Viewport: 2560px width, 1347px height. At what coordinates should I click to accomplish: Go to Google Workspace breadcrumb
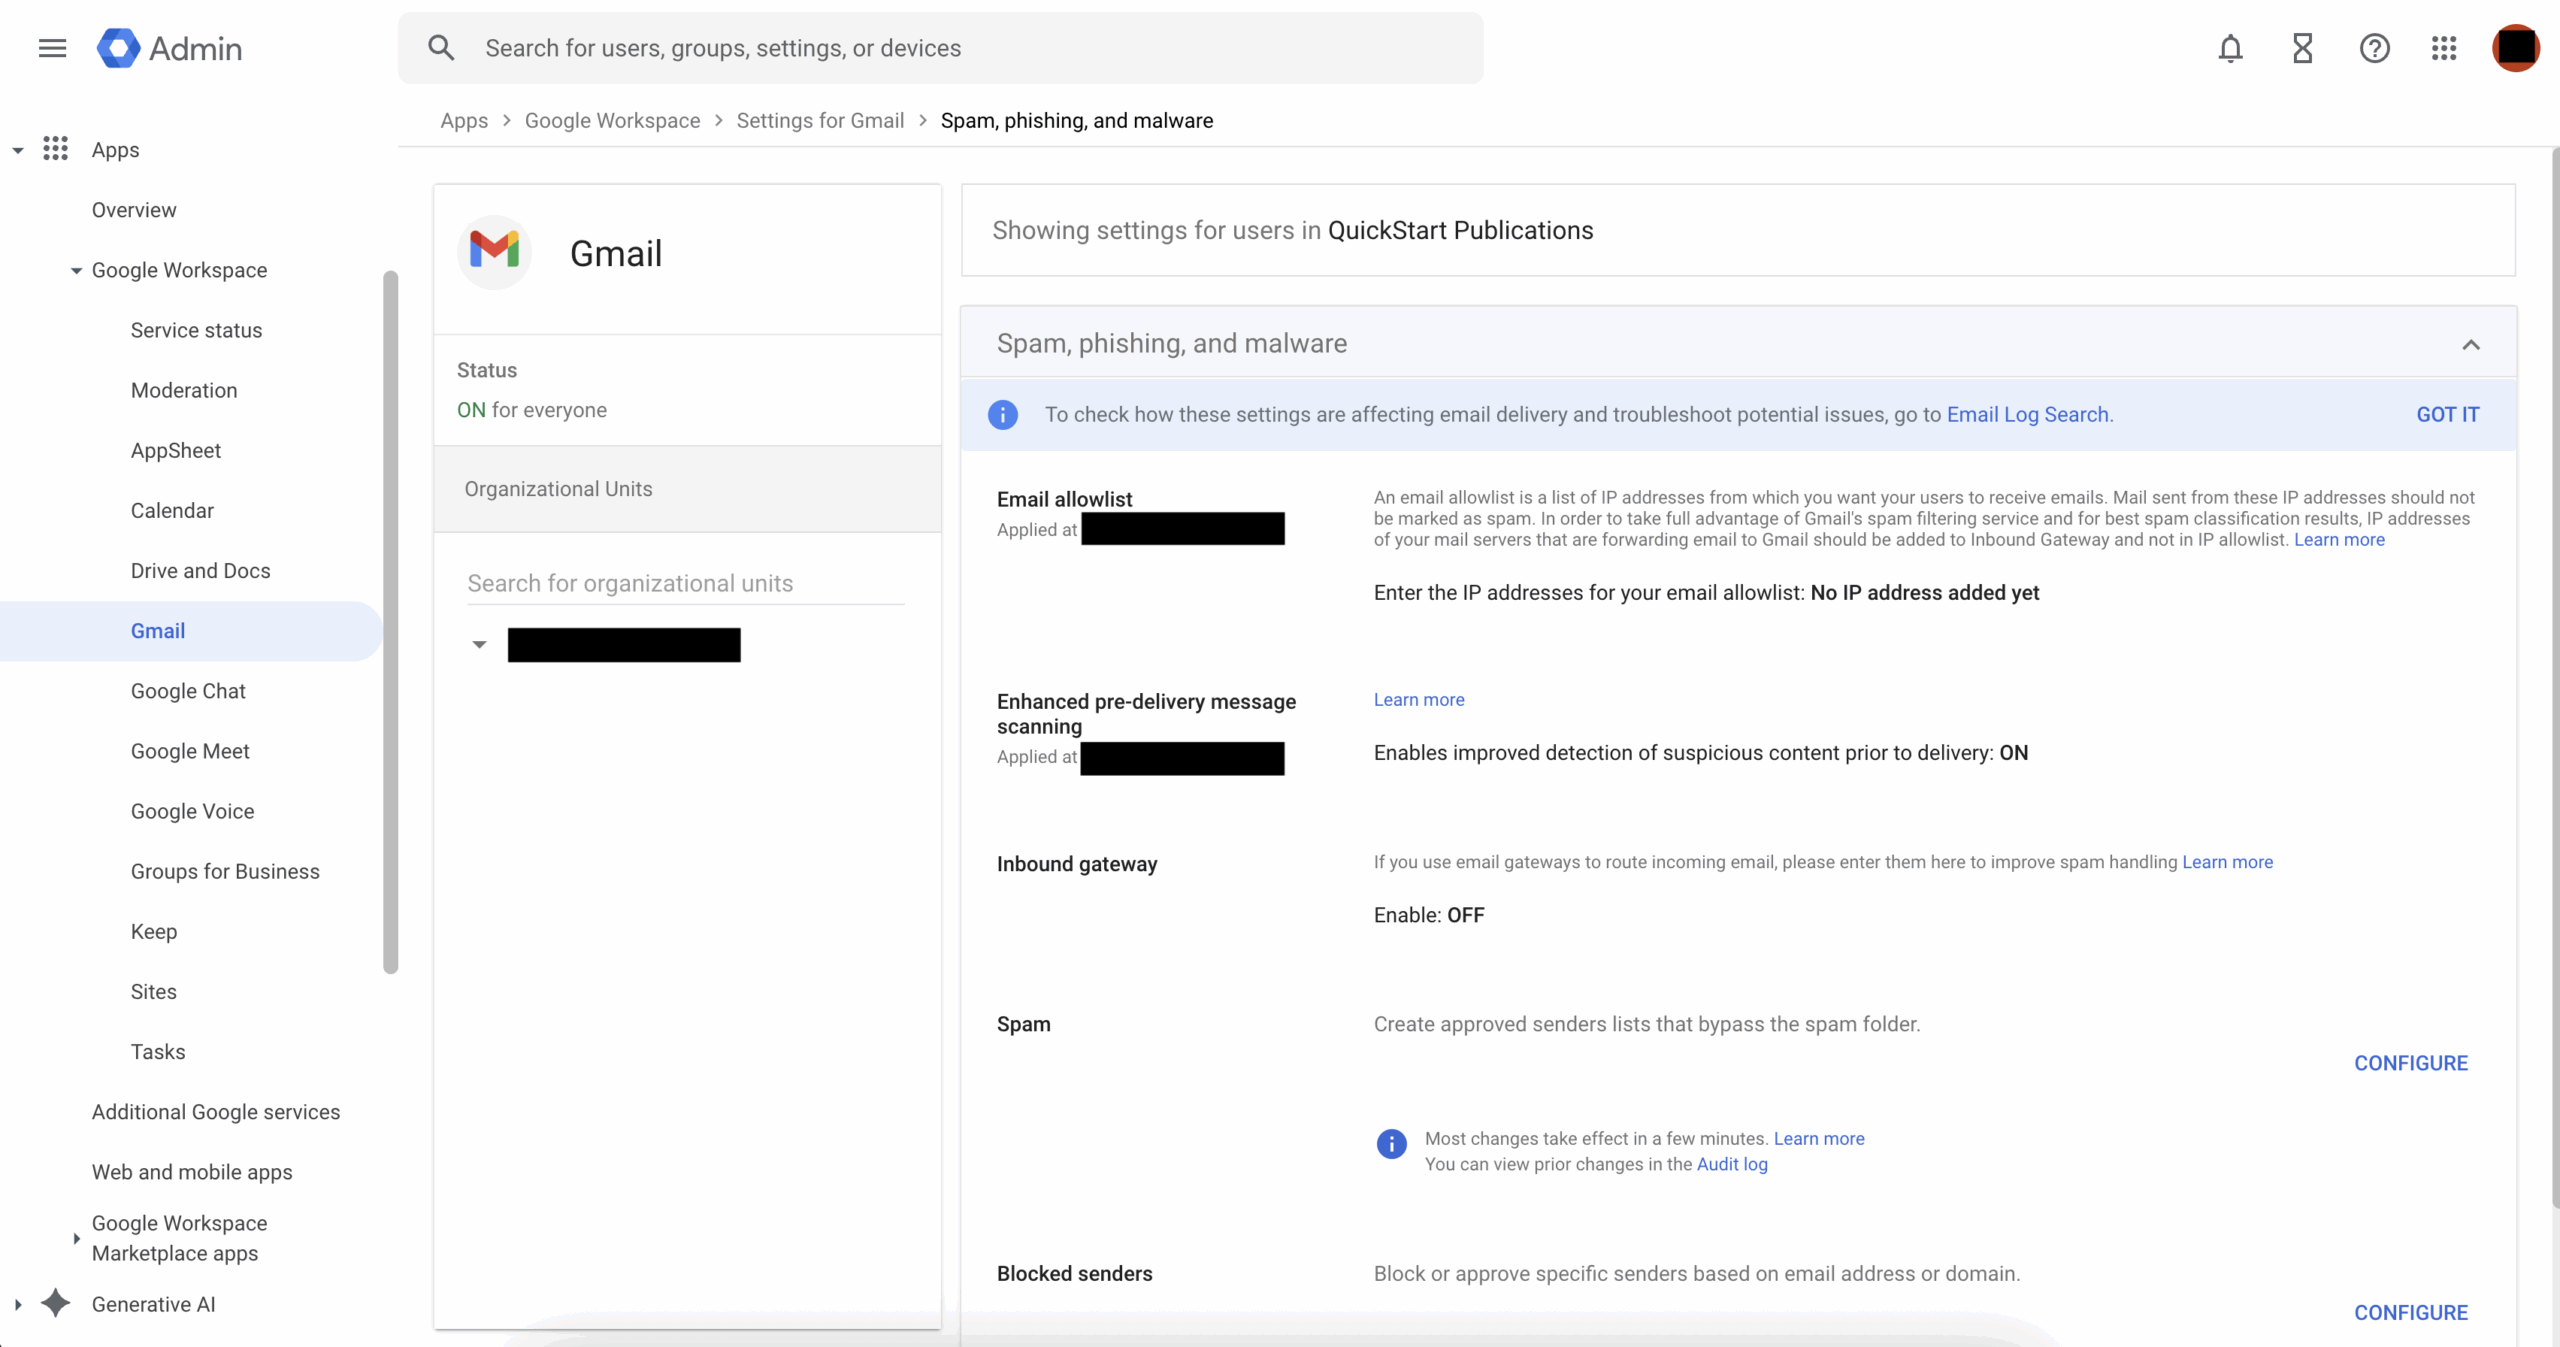point(612,120)
